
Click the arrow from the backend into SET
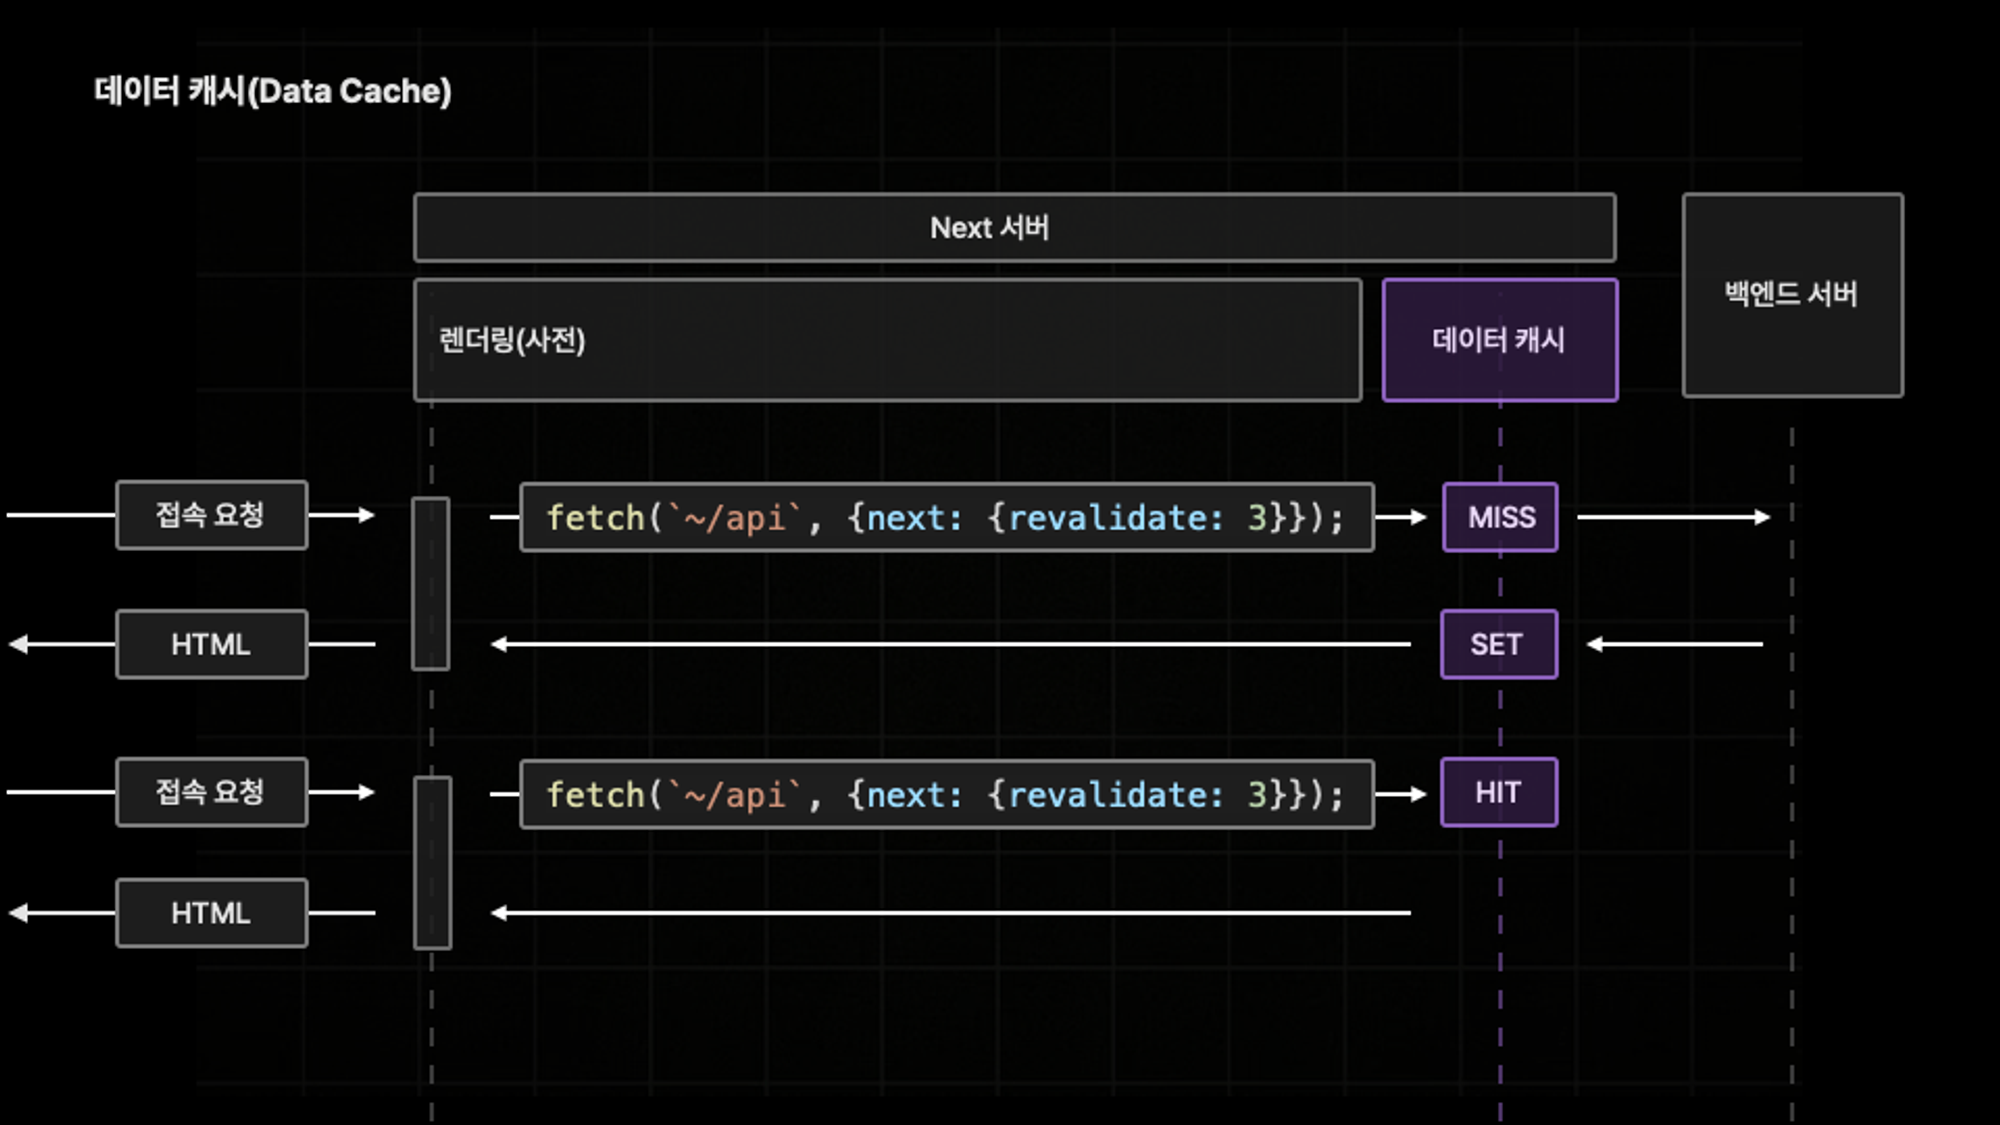(1674, 644)
